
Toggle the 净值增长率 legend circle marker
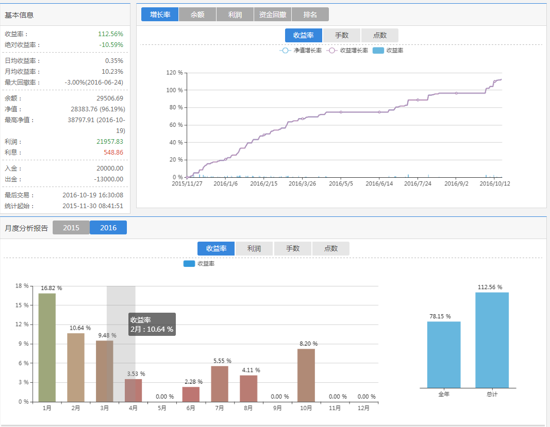point(285,51)
